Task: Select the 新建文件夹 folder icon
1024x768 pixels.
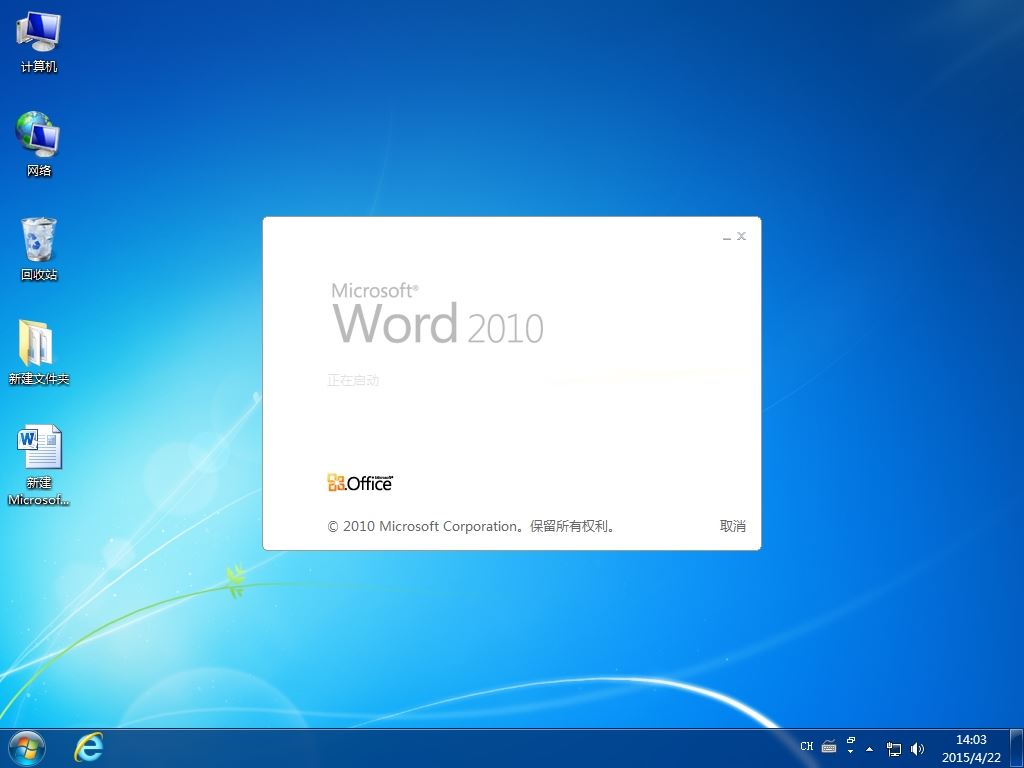Action: tap(39, 353)
